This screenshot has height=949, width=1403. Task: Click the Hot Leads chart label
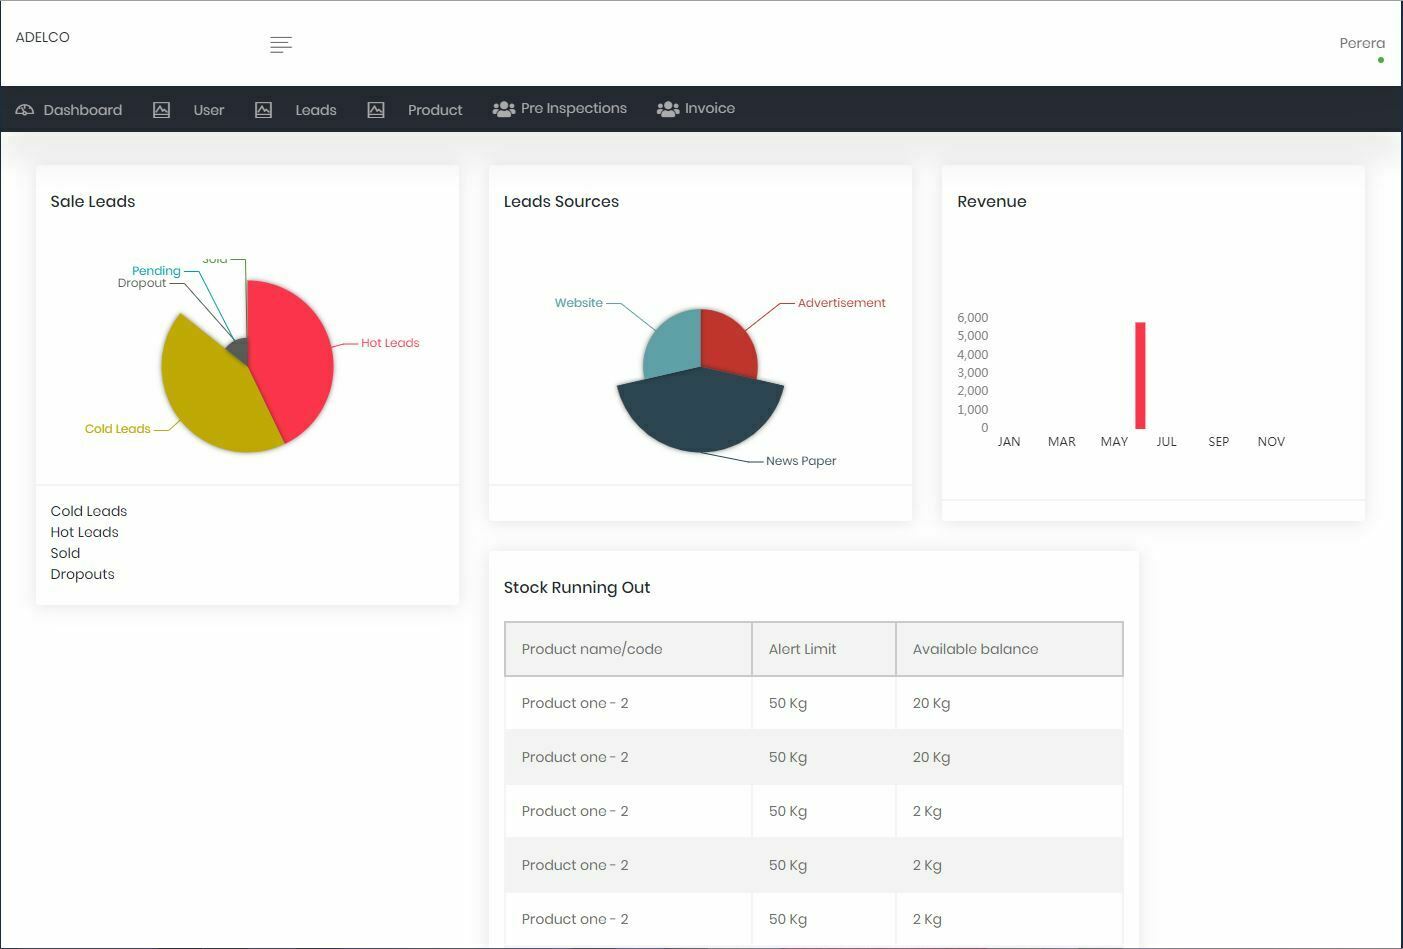390,343
